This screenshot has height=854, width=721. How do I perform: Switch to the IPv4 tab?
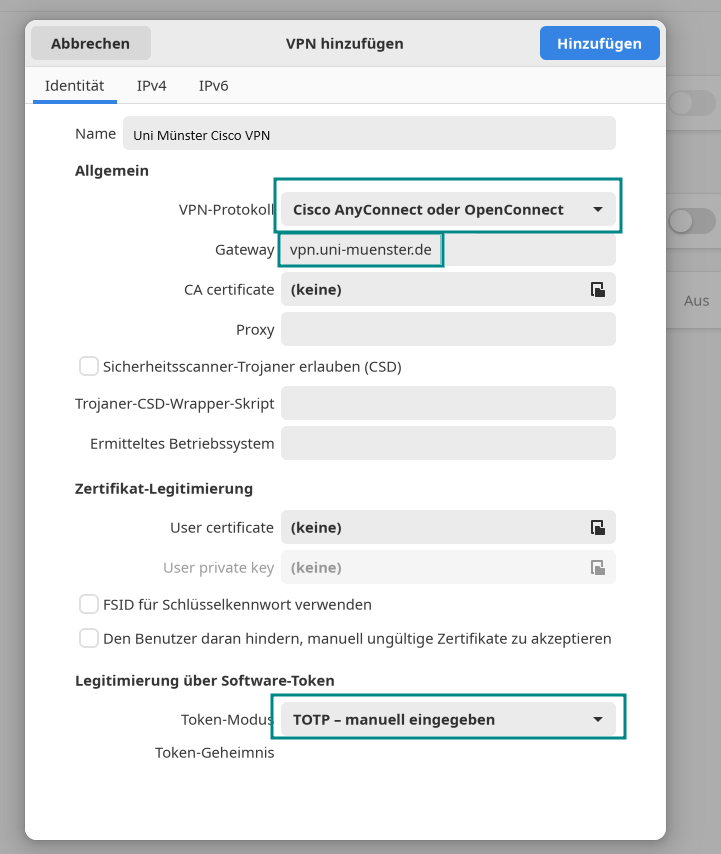[x=151, y=86]
